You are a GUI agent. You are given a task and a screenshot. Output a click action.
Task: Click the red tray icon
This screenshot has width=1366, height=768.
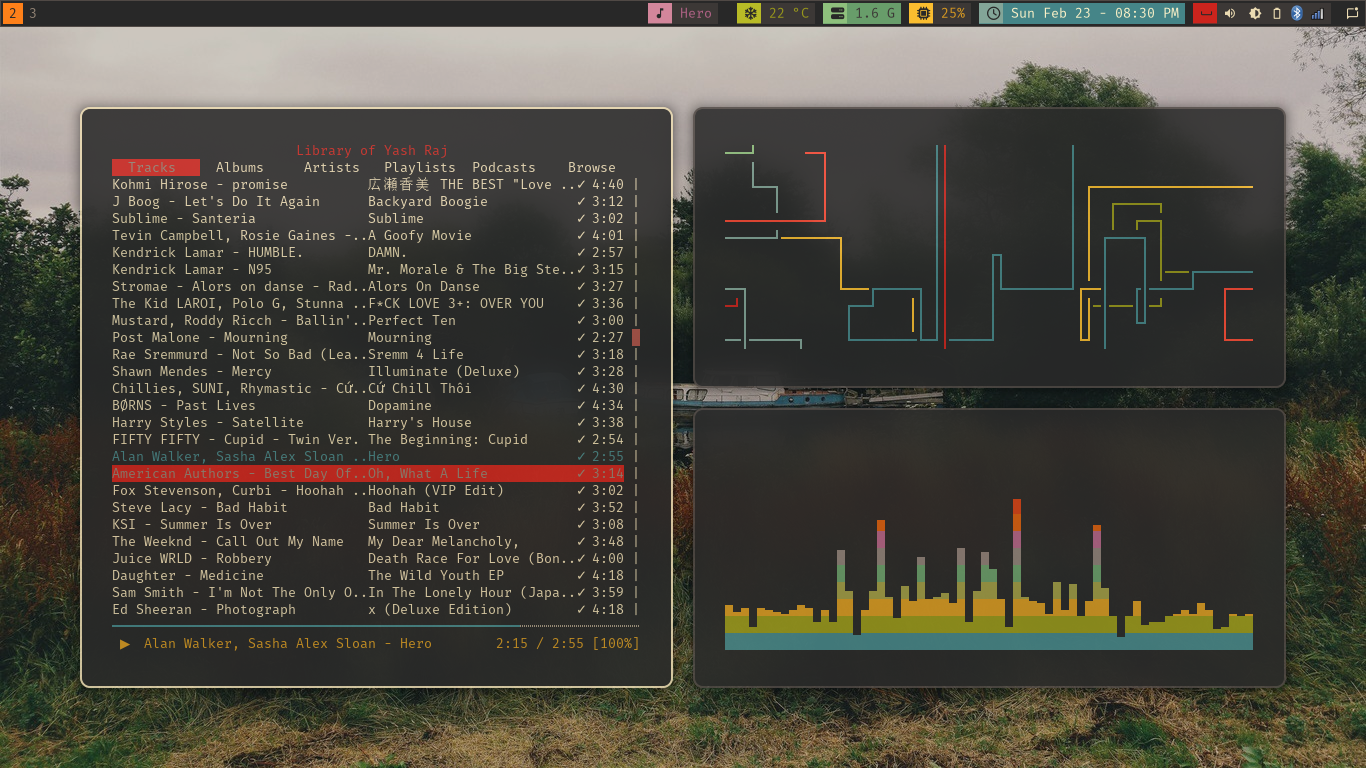pos(1206,13)
